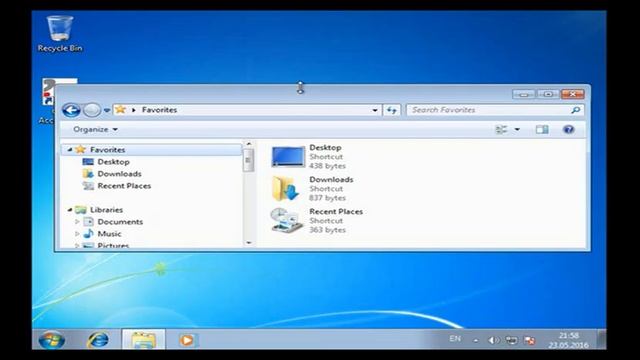640x360 pixels.
Task: Select the Downloads shortcut folder icon
Action: pos(286,188)
